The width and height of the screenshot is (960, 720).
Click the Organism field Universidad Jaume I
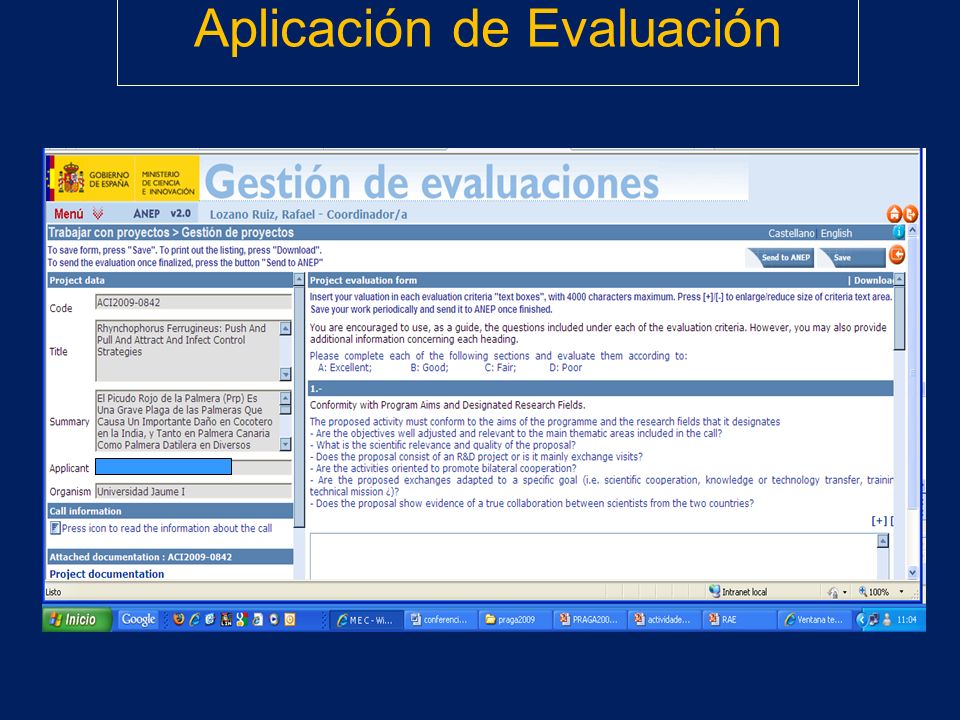[x=193, y=492]
